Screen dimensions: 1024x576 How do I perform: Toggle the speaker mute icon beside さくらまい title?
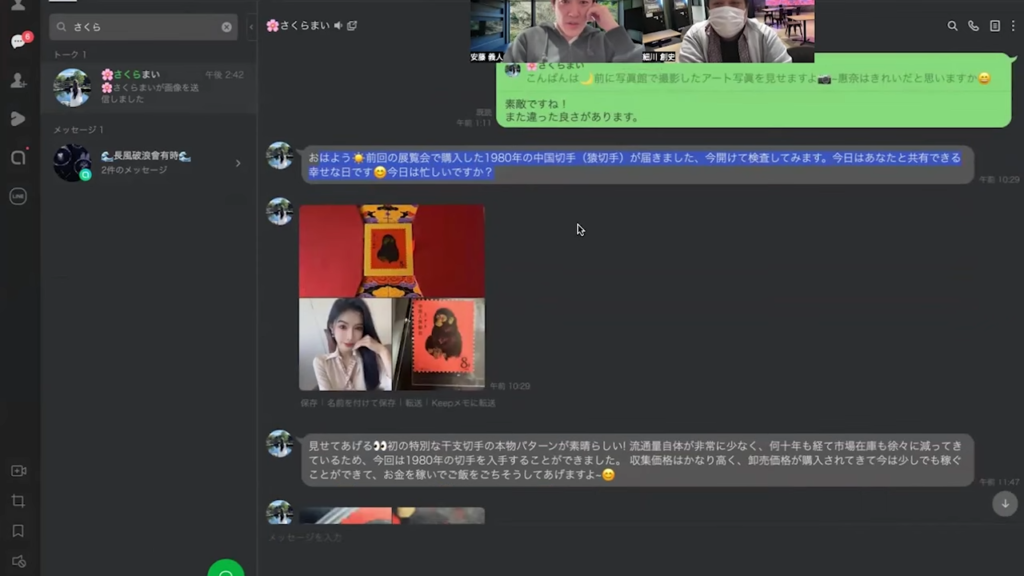[338, 25]
